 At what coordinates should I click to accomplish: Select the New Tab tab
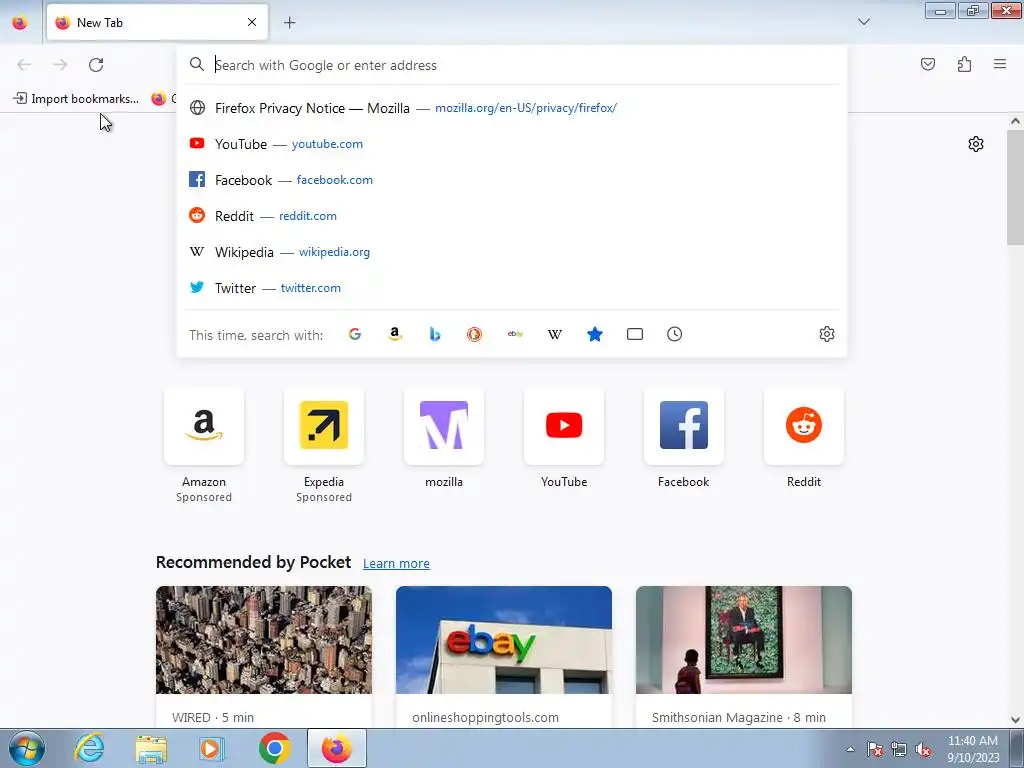(x=157, y=22)
